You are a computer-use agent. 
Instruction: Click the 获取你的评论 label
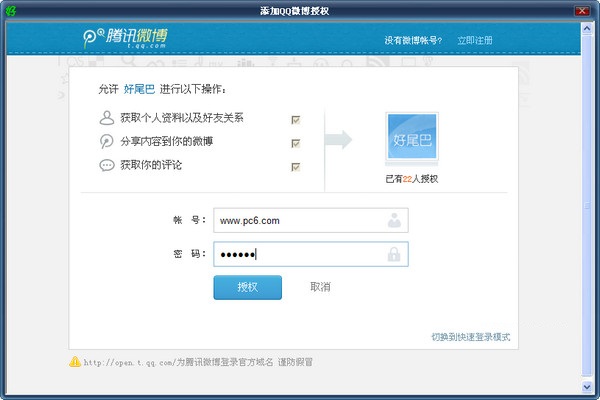tap(151, 165)
